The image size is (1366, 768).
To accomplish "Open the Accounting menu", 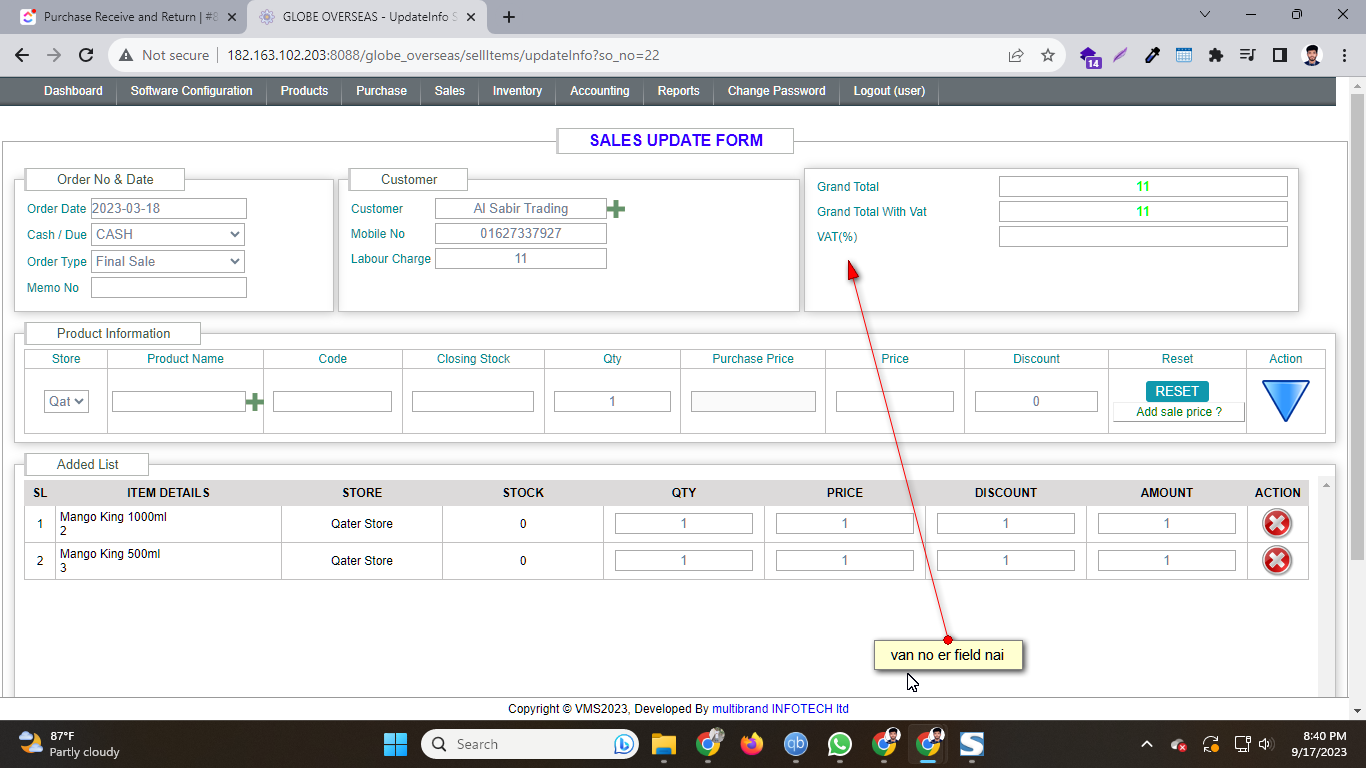I will (x=599, y=91).
